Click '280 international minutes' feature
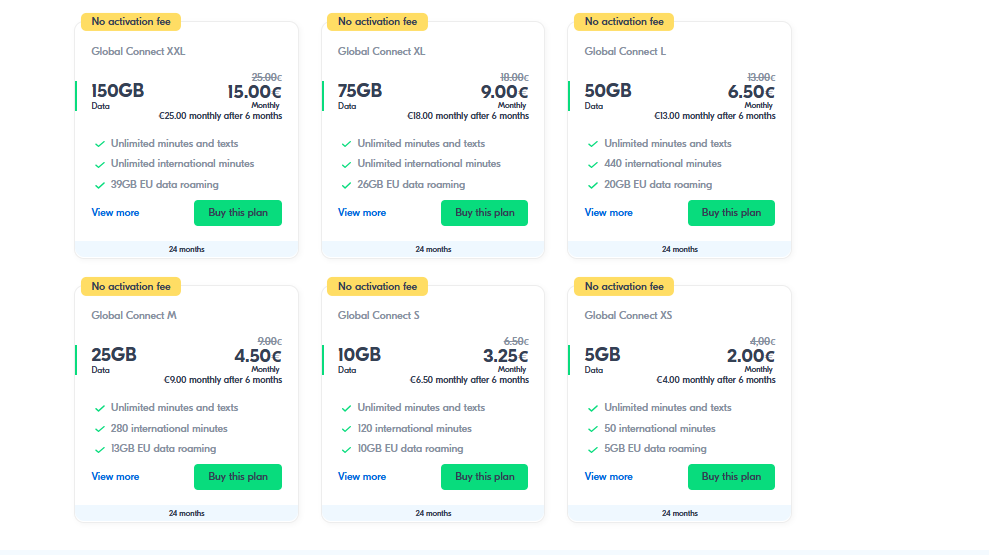989x555 pixels. click(169, 429)
